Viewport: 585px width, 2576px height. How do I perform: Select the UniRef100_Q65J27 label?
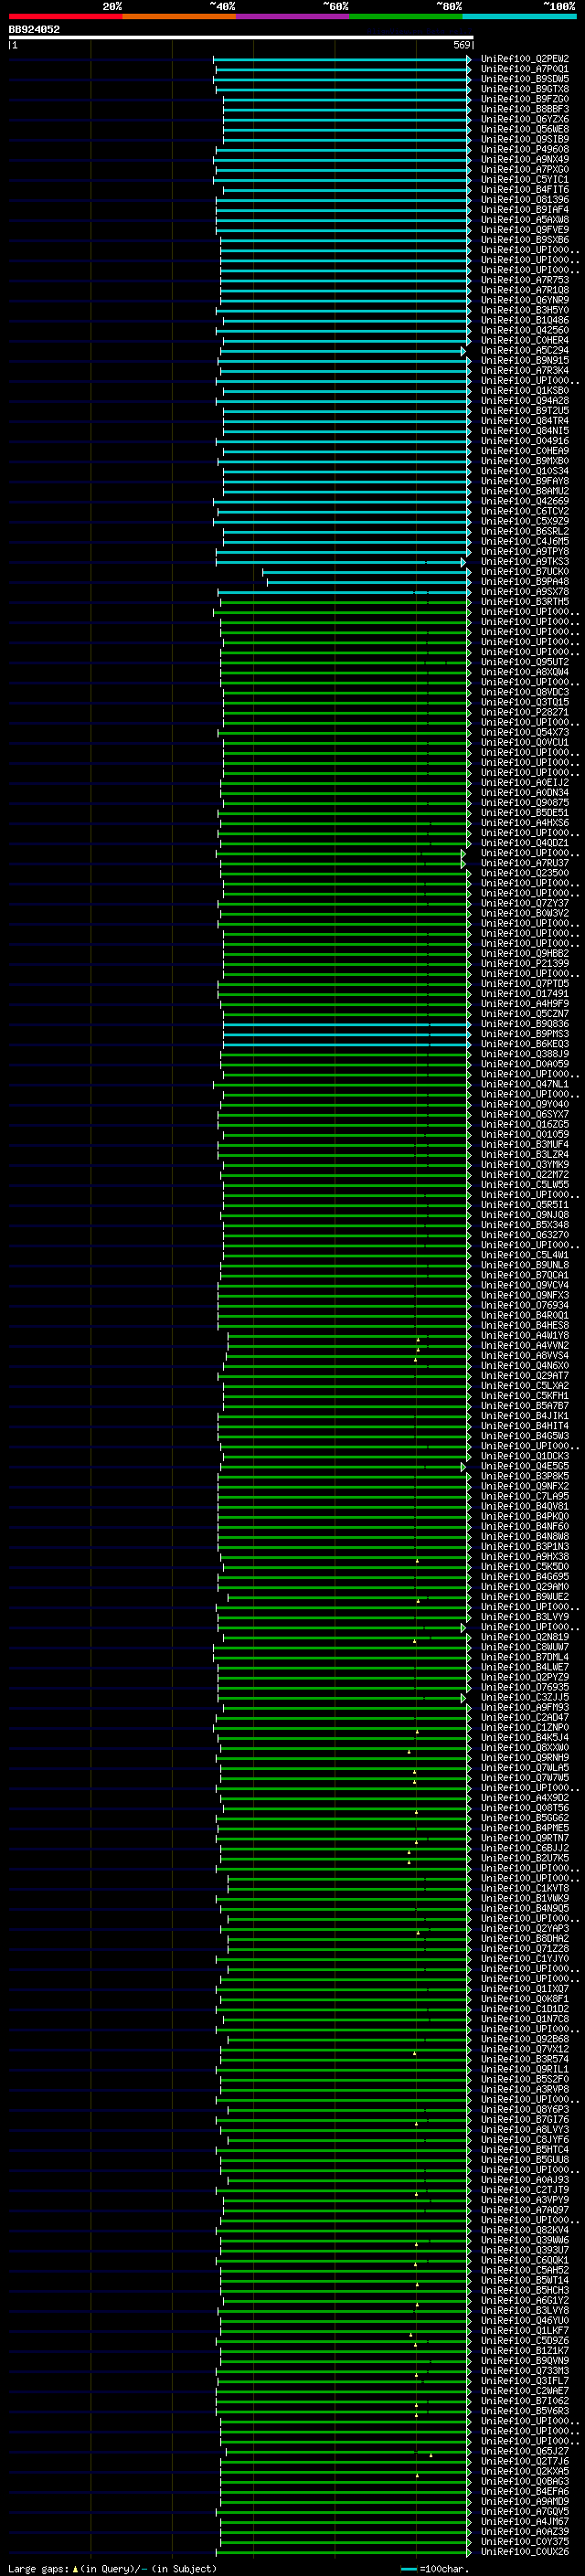pos(524,2451)
